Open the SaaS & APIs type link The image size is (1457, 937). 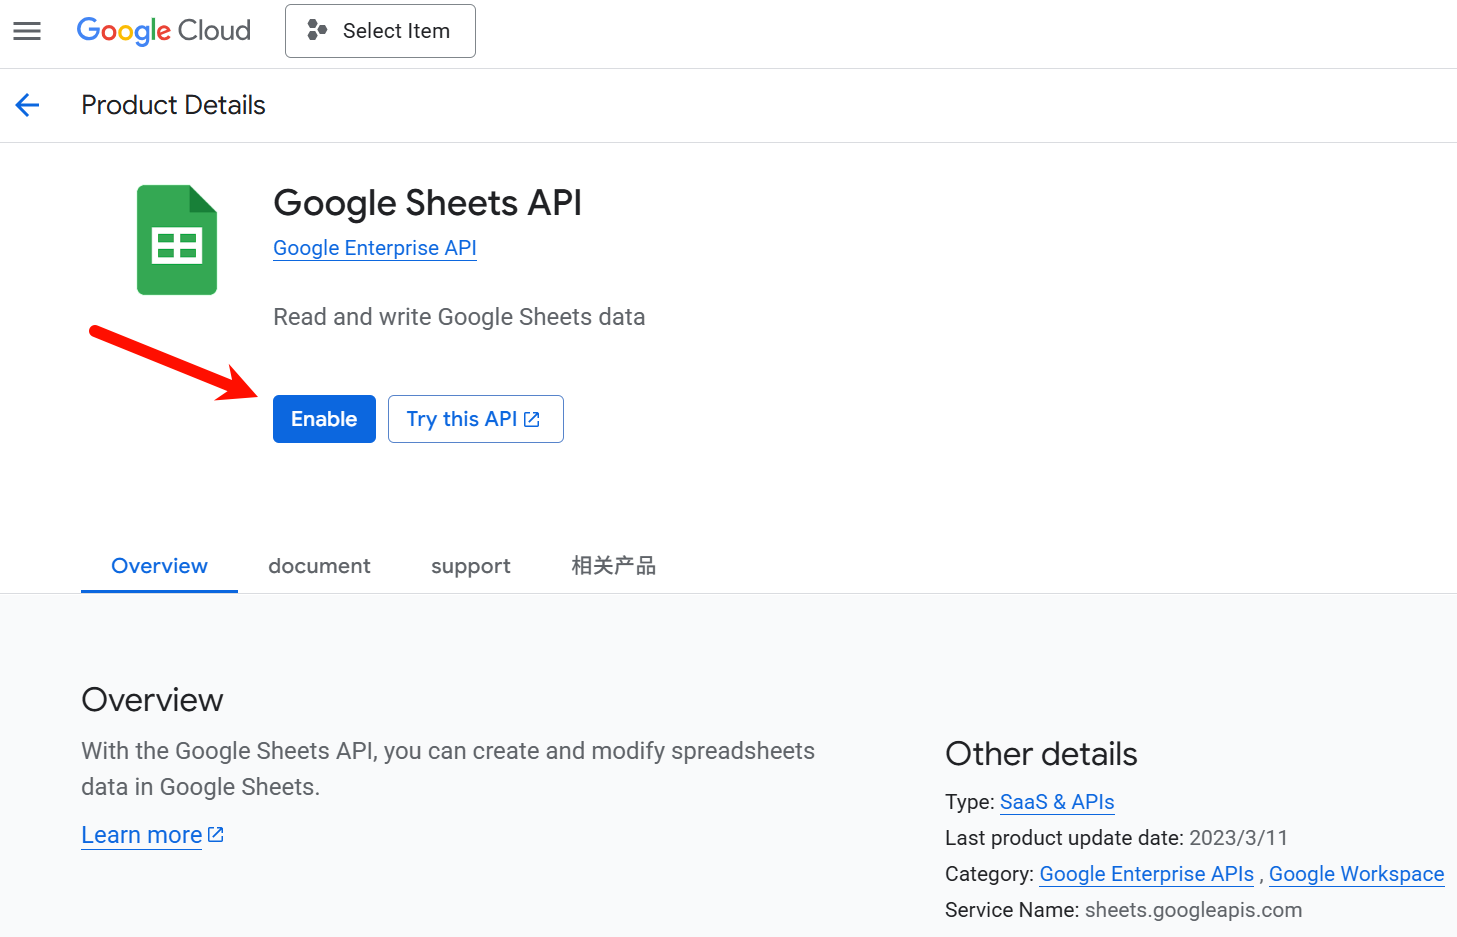click(x=1057, y=802)
